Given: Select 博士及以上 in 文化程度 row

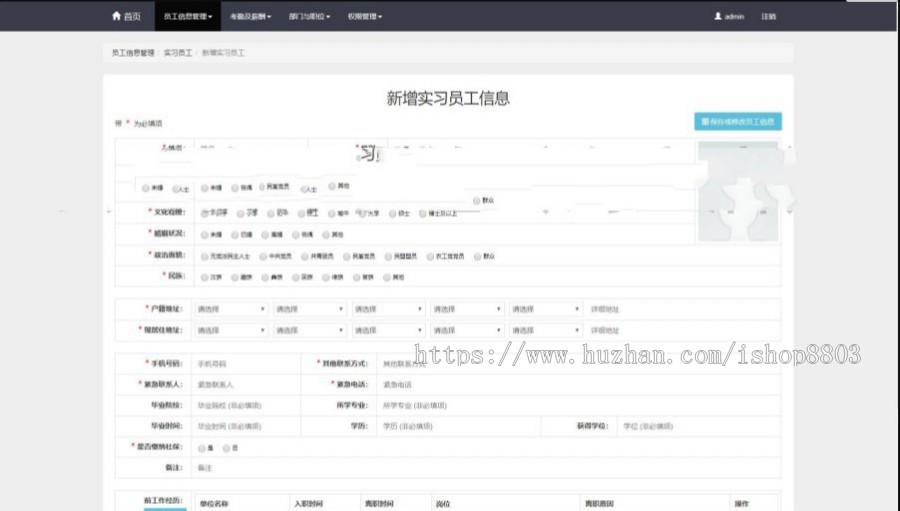Looking at the screenshot, I should coord(423,214).
